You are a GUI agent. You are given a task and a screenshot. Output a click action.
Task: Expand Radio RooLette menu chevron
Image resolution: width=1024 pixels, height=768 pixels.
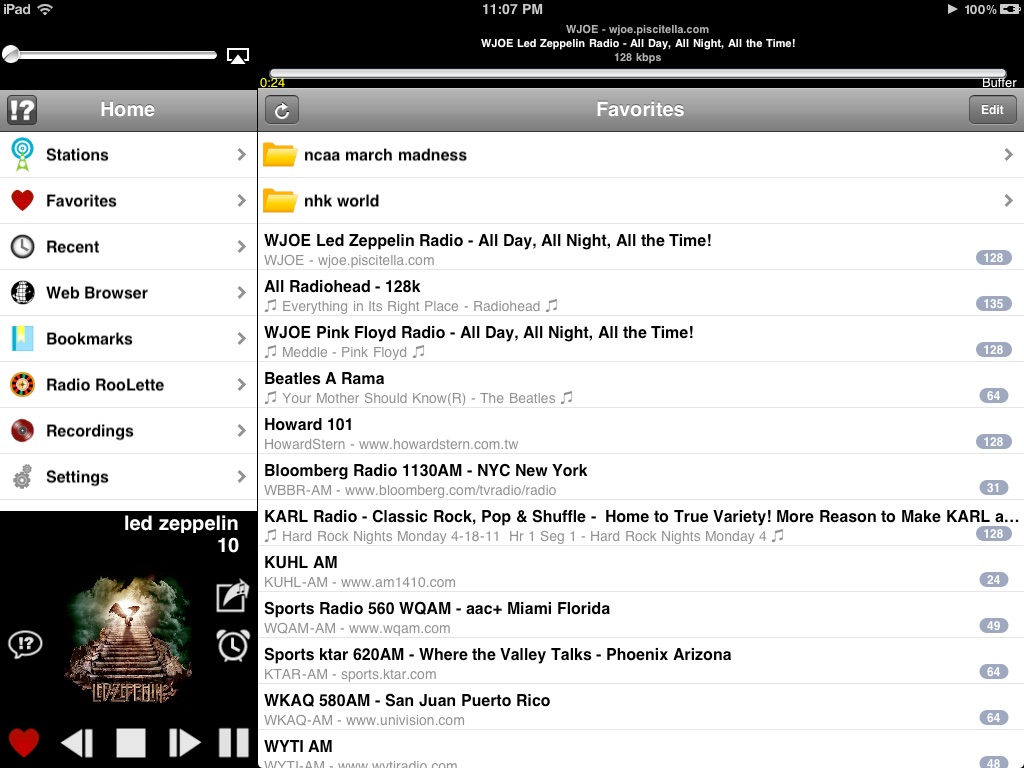tap(242, 385)
